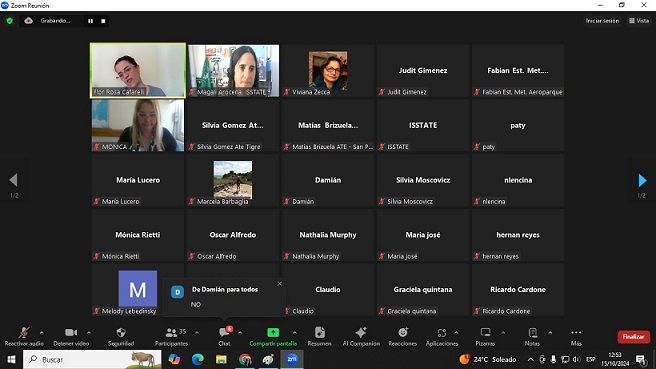The width and height of the screenshot is (656, 369).
Task: Open the Notas tool
Action: [x=532, y=336]
